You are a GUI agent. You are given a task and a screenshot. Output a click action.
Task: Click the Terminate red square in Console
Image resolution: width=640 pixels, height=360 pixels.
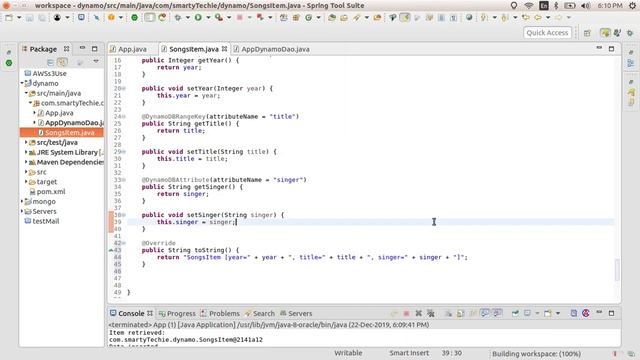pyautogui.click(x=406, y=313)
